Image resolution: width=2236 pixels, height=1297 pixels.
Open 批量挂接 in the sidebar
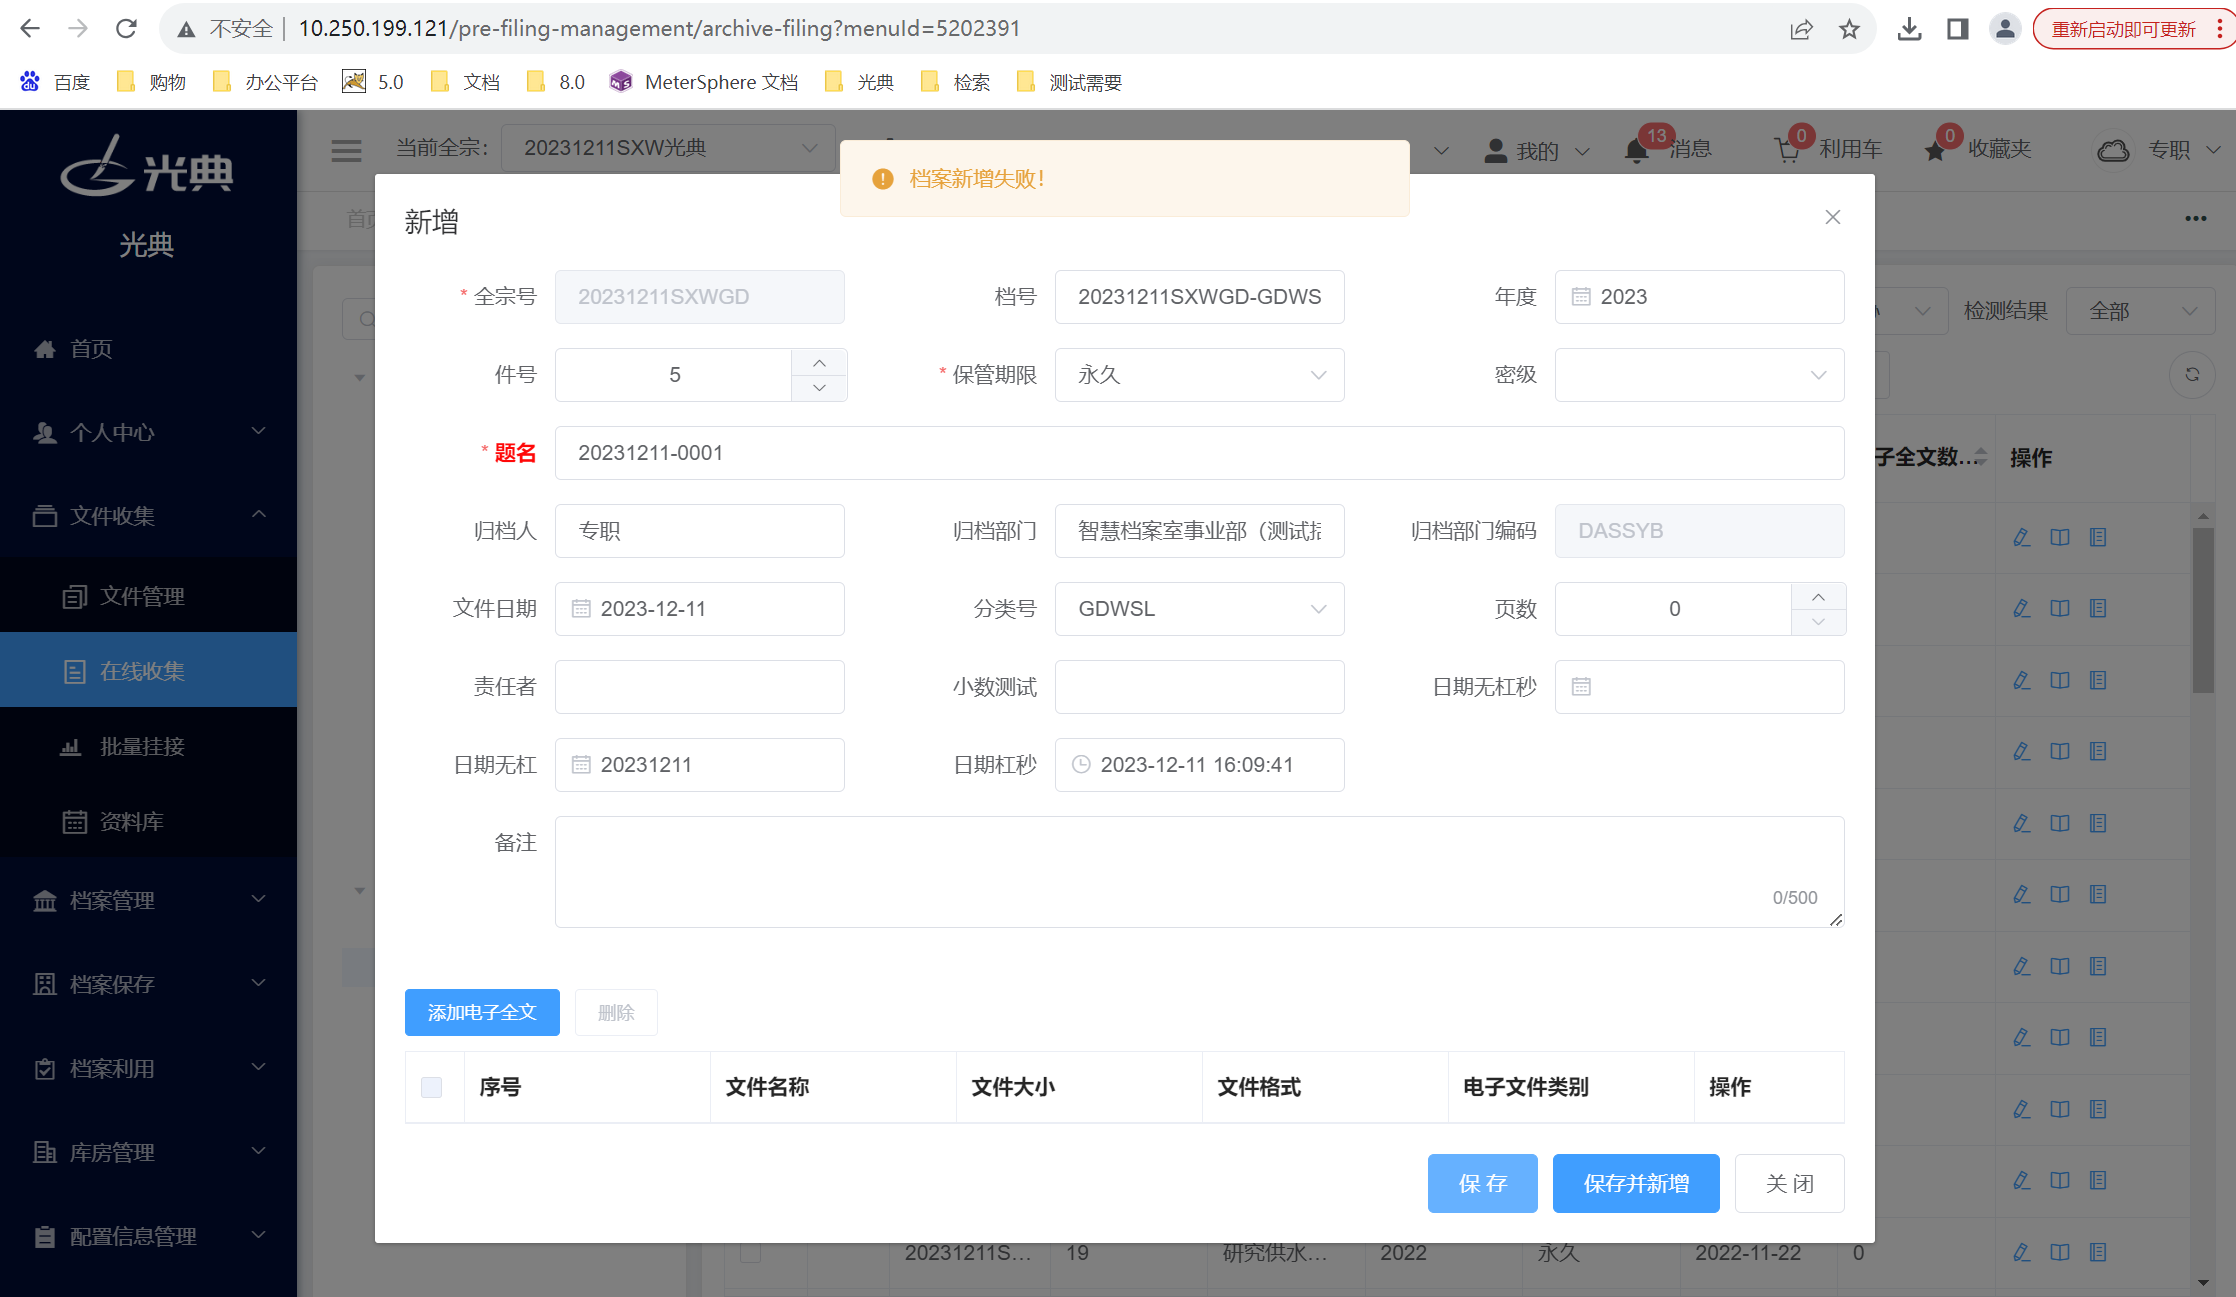148,747
